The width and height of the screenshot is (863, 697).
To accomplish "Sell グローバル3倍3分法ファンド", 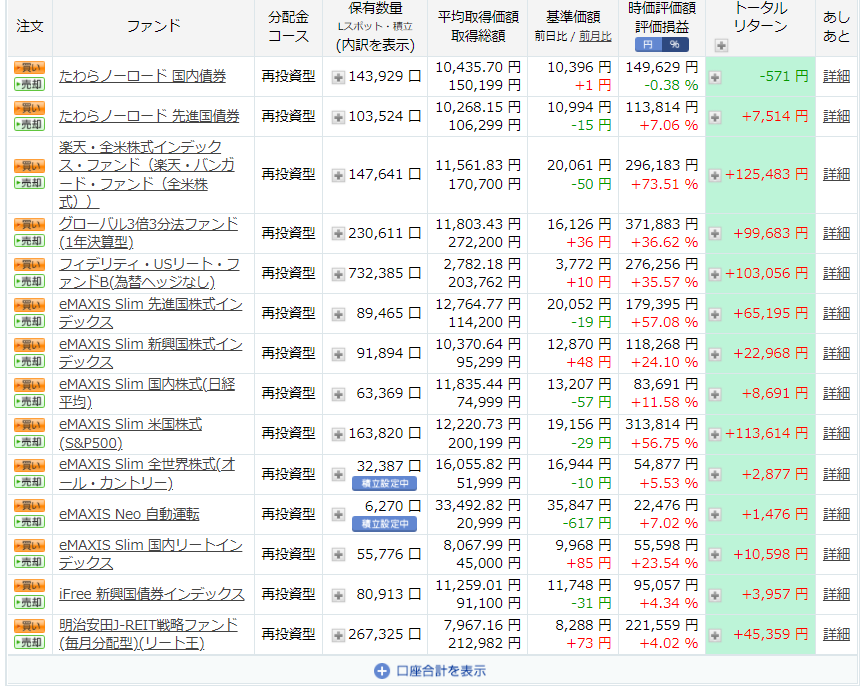I will (29, 241).
